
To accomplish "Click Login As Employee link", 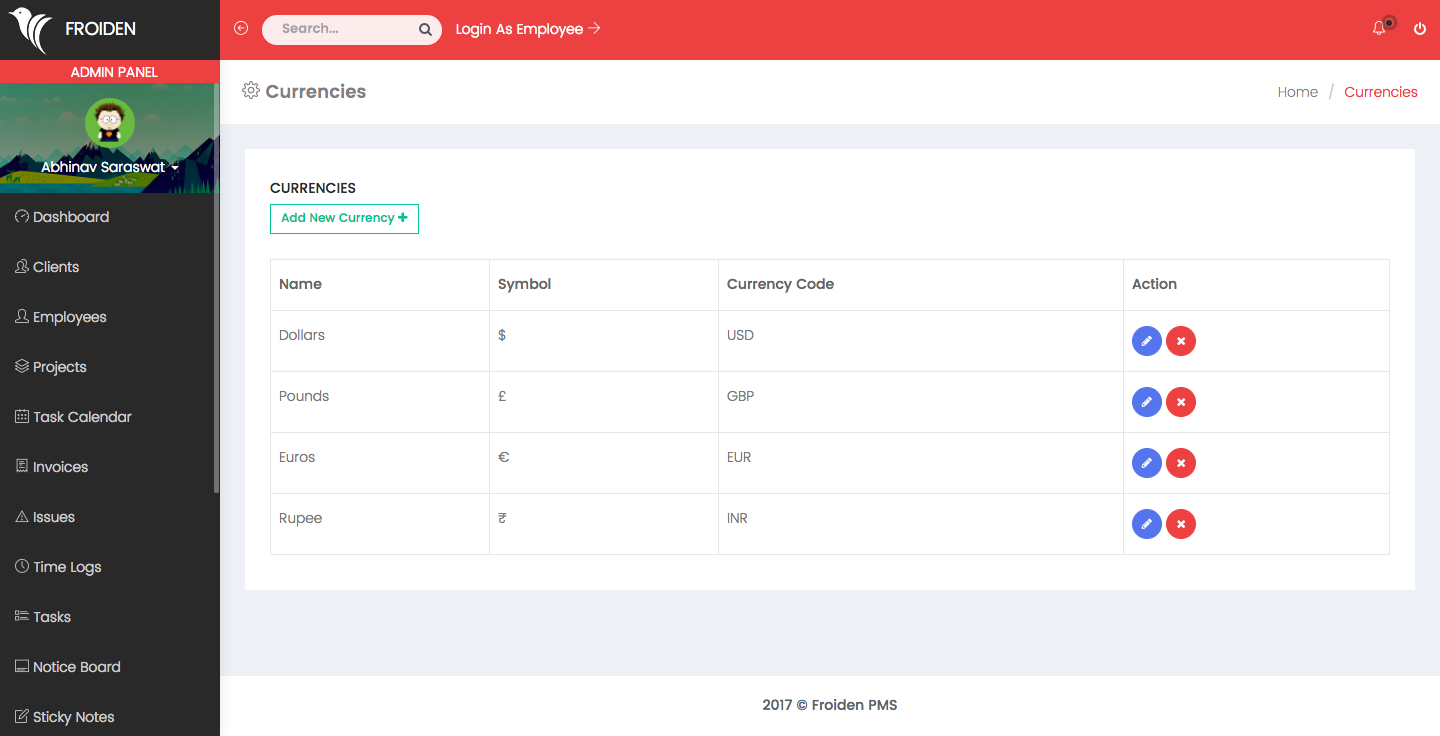I will coord(527,29).
